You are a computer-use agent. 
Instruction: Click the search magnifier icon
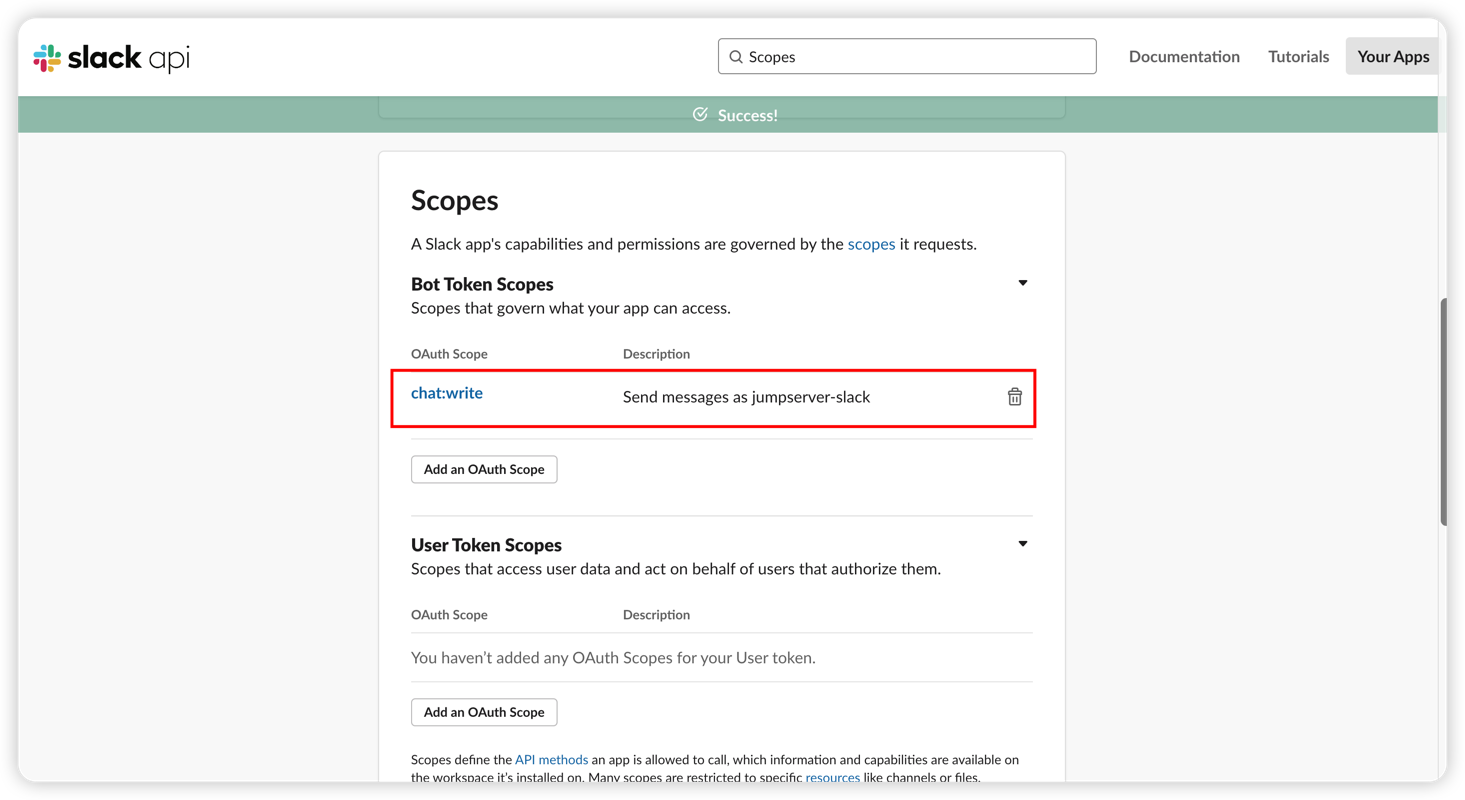point(736,57)
